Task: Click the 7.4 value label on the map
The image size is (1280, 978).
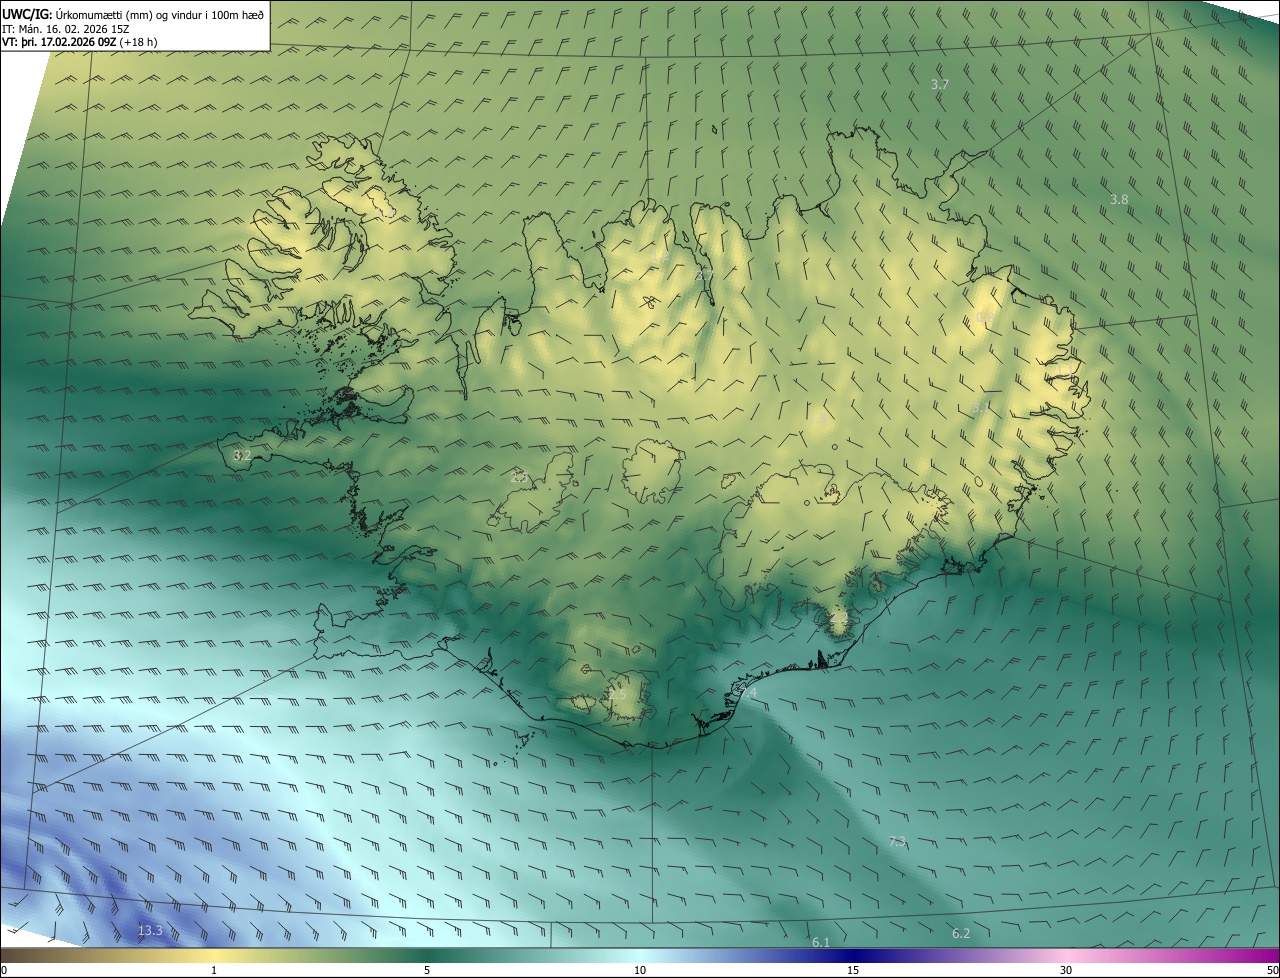Action: coord(748,693)
